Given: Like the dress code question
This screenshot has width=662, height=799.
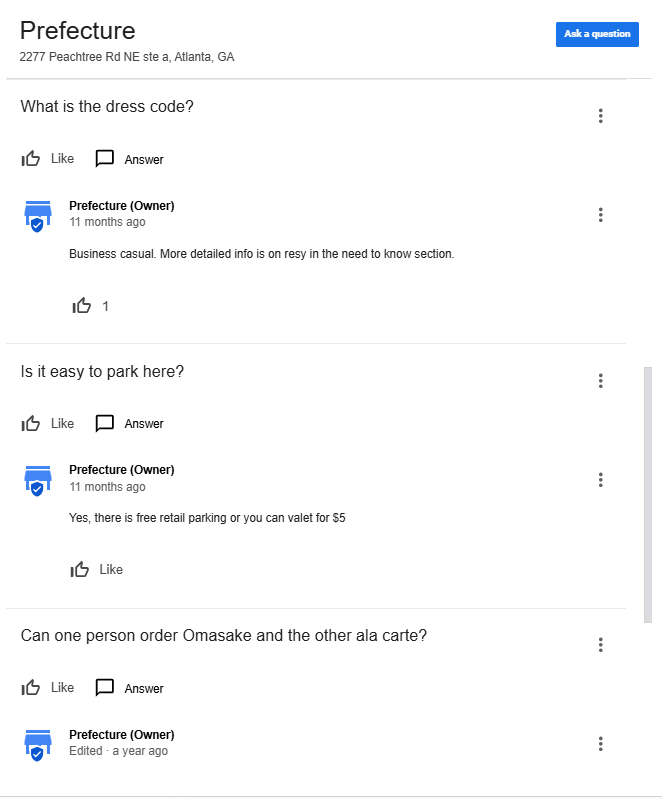Looking at the screenshot, I should tap(48, 159).
